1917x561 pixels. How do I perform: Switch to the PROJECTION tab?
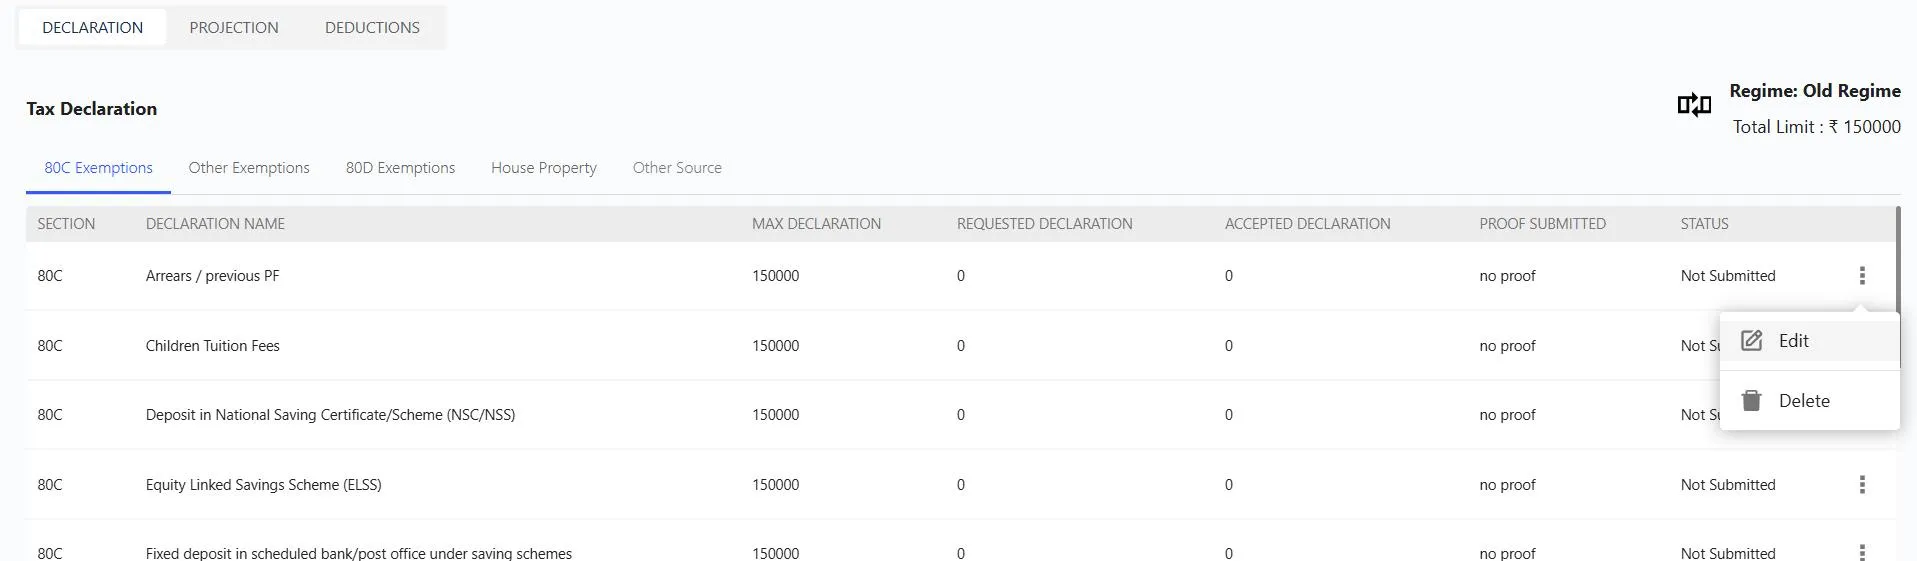pyautogui.click(x=234, y=28)
